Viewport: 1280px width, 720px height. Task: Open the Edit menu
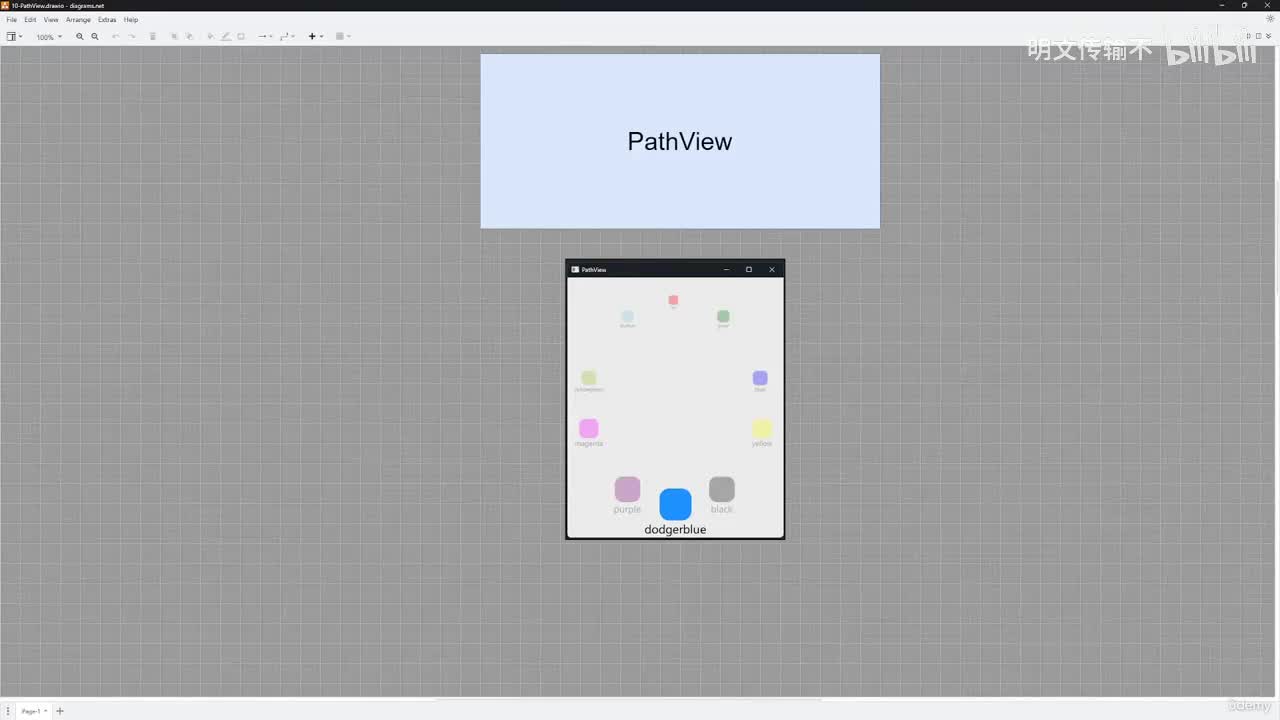(30, 20)
